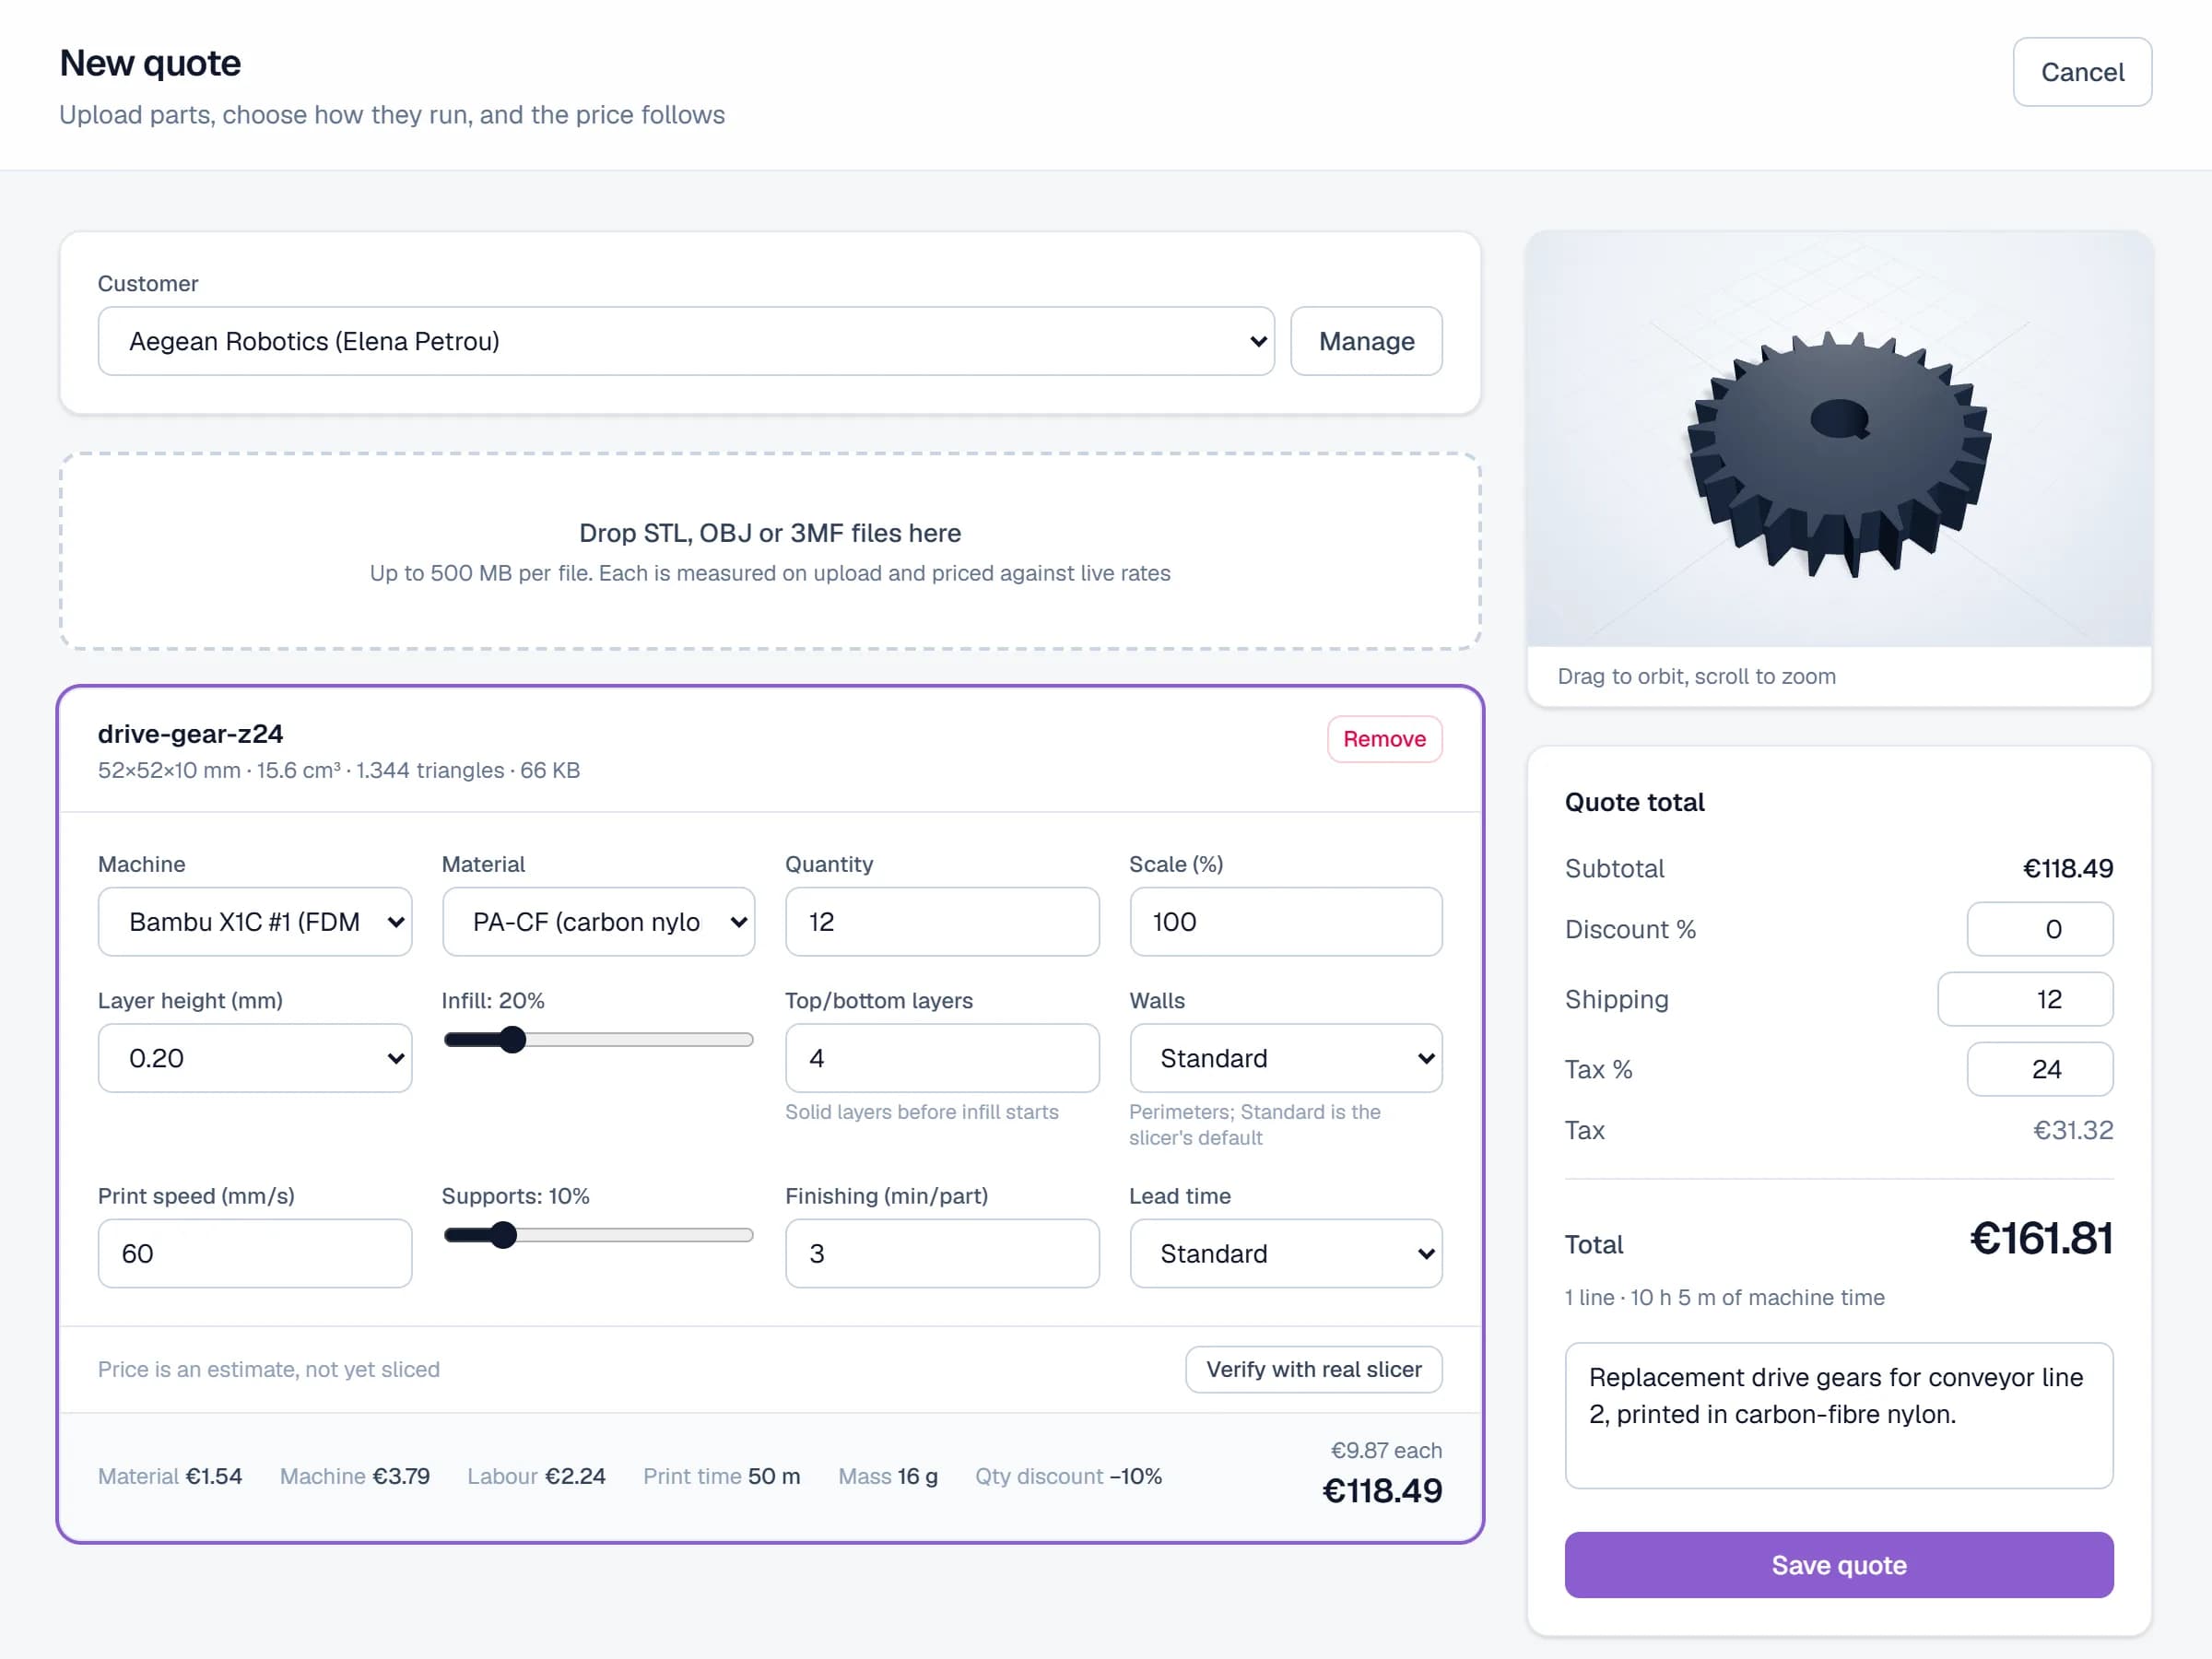Click the Quantity field
The width and height of the screenshot is (2212, 1659).
click(942, 922)
